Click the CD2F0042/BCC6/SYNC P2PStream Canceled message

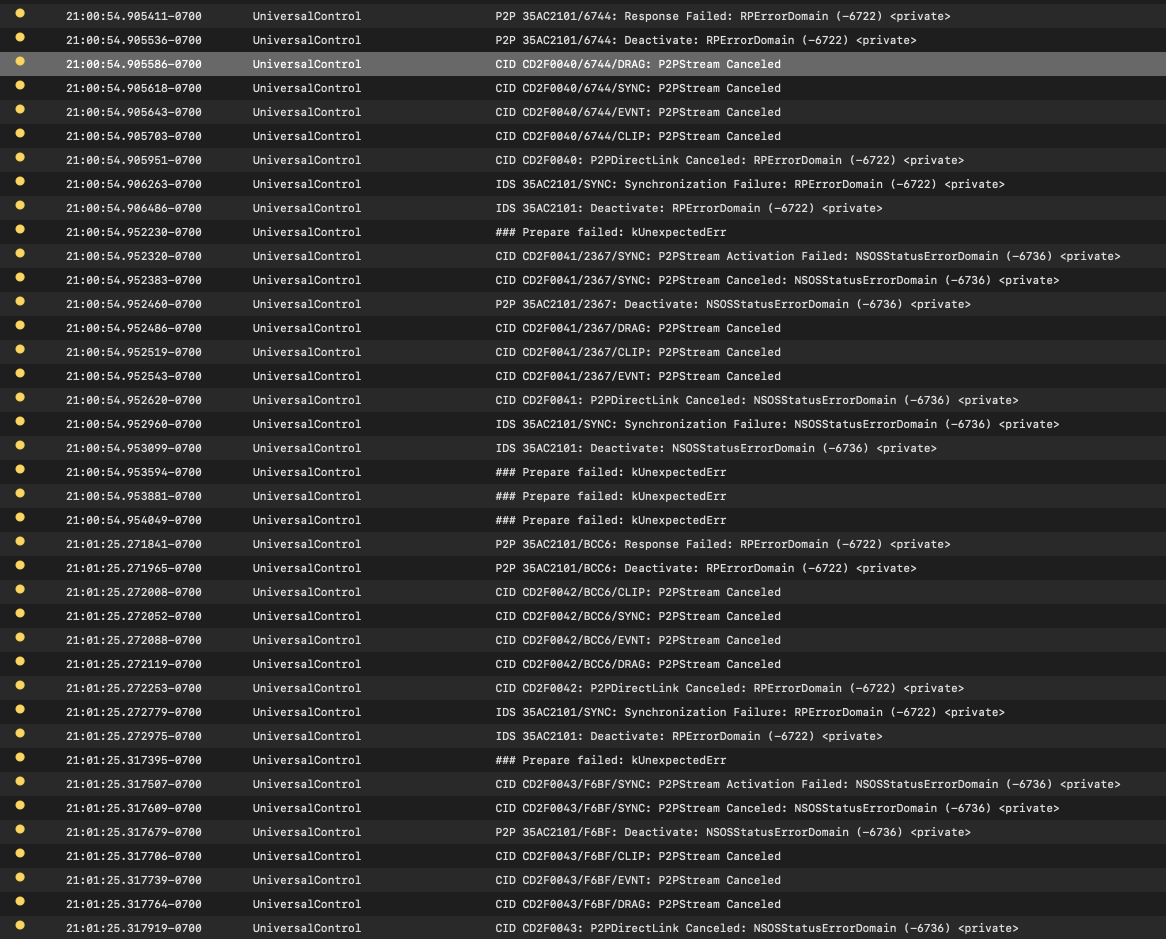[638, 616]
